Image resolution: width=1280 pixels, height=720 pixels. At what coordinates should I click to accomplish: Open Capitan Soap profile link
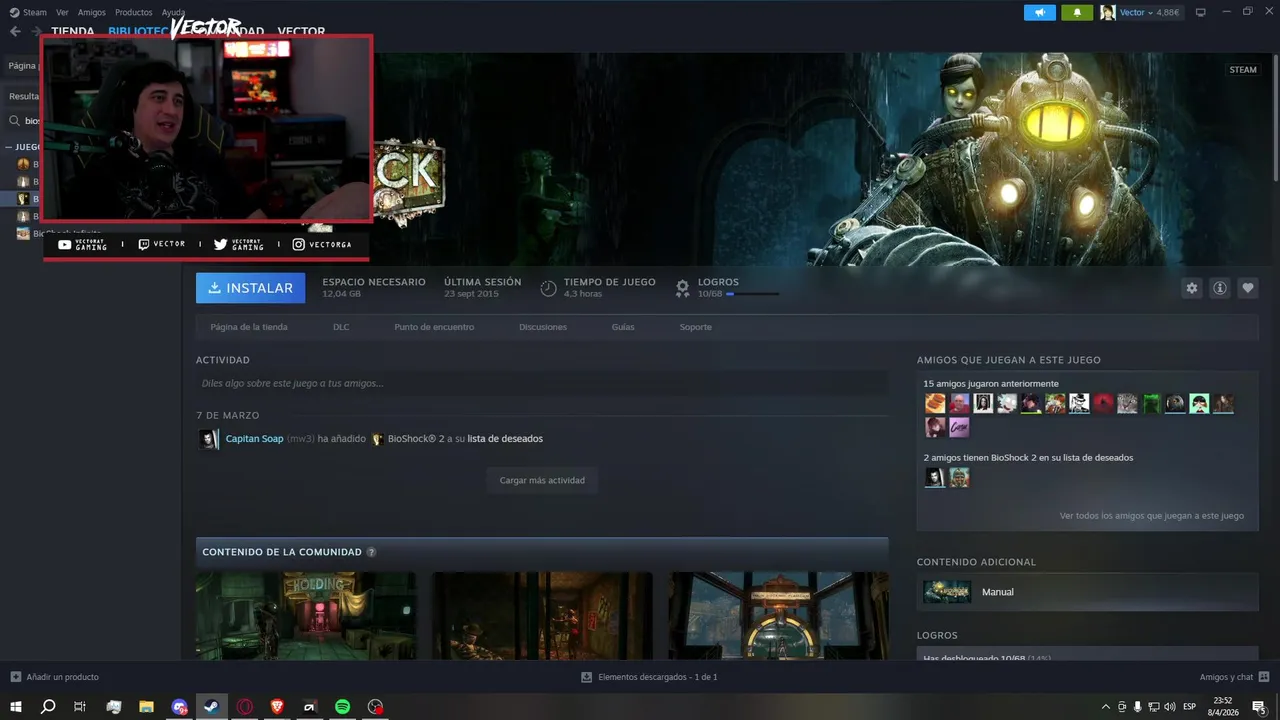click(255, 439)
